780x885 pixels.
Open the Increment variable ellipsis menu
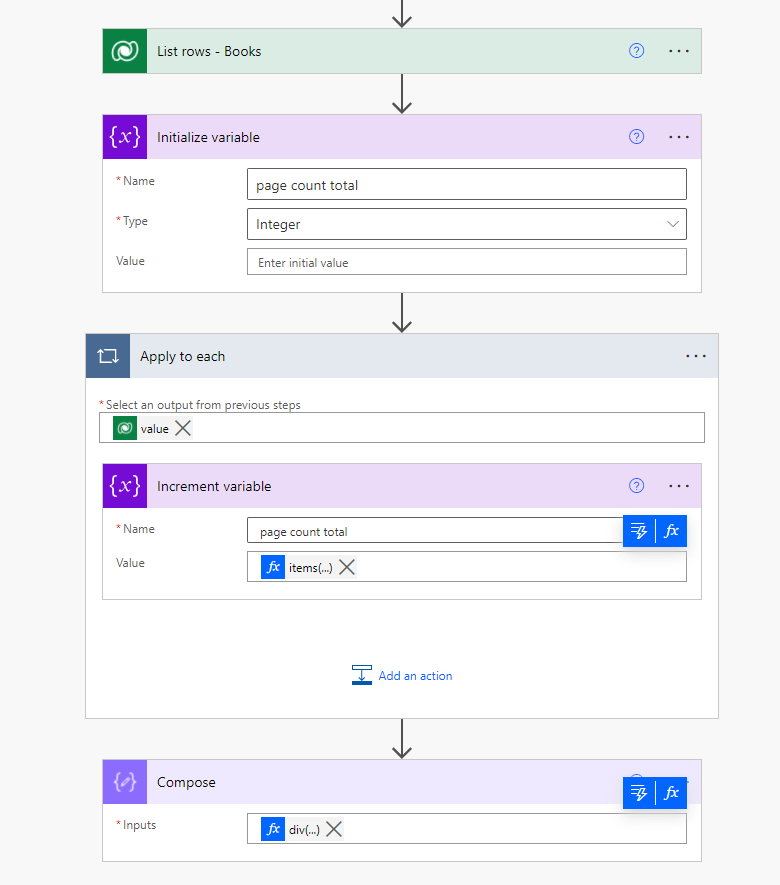coord(679,486)
